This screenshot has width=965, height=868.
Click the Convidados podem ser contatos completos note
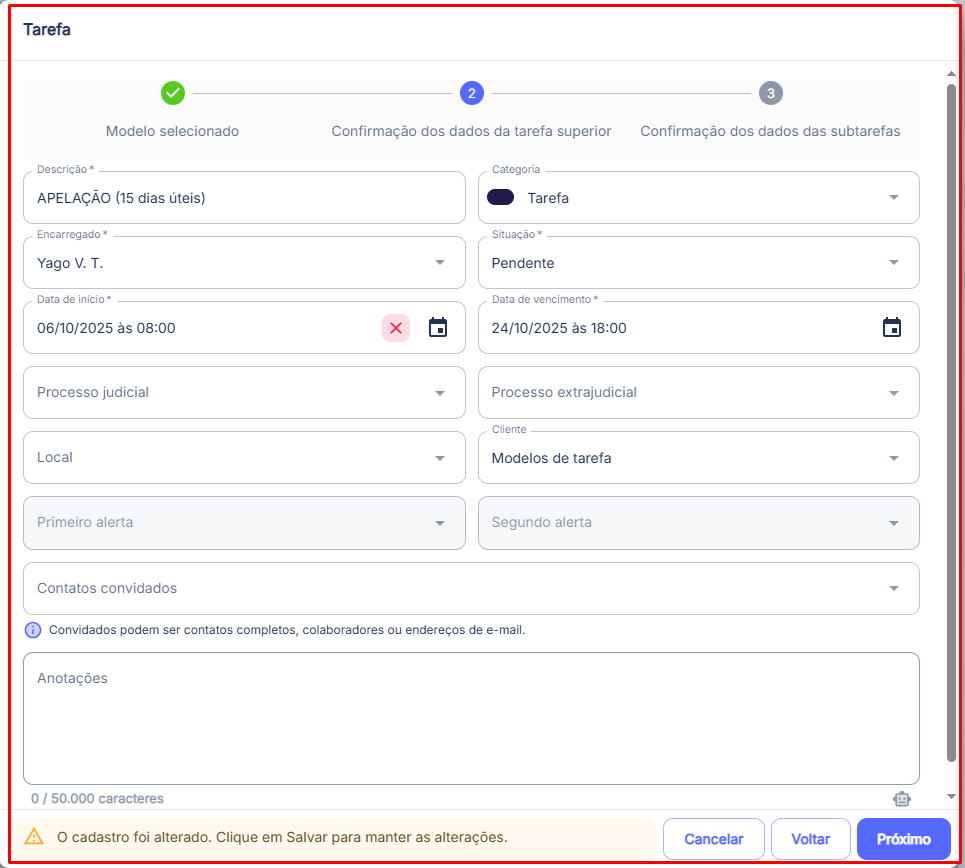(287, 630)
